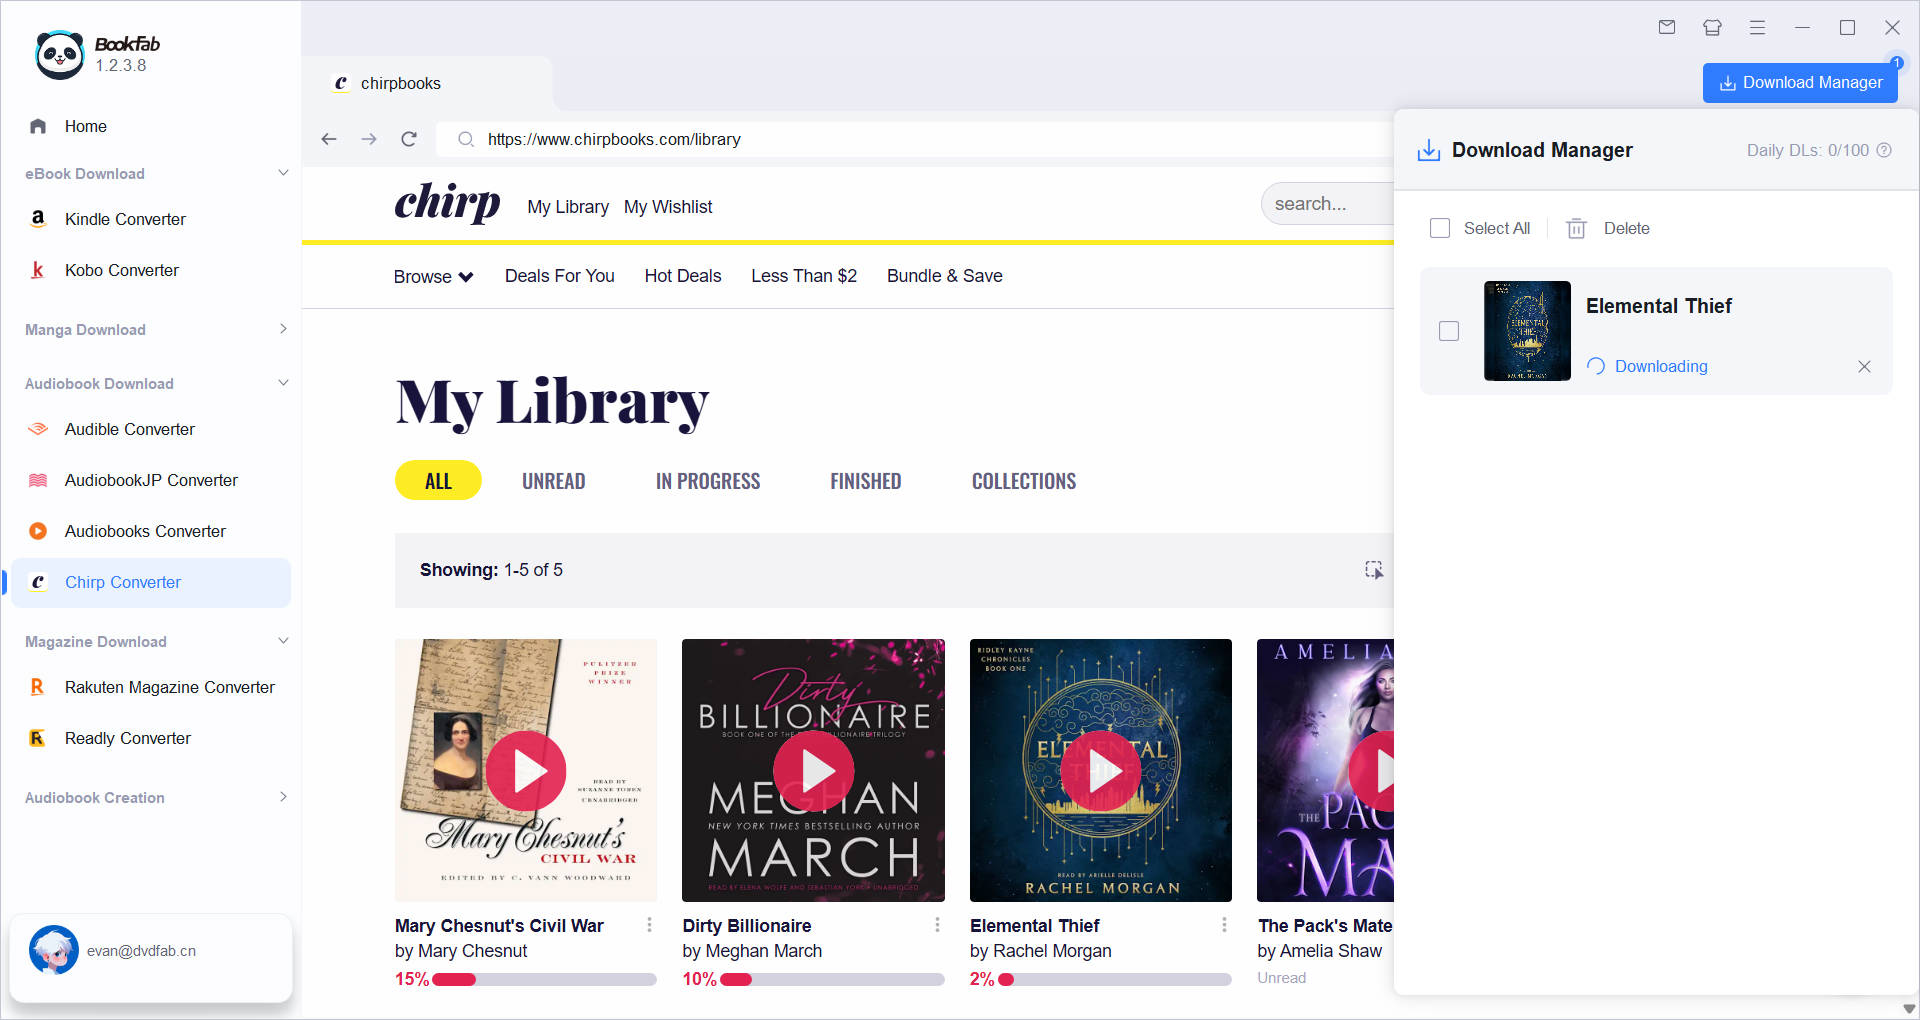Play the Dirty Billionaire audiobook
The width and height of the screenshot is (1920, 1020).
[814, 770]
